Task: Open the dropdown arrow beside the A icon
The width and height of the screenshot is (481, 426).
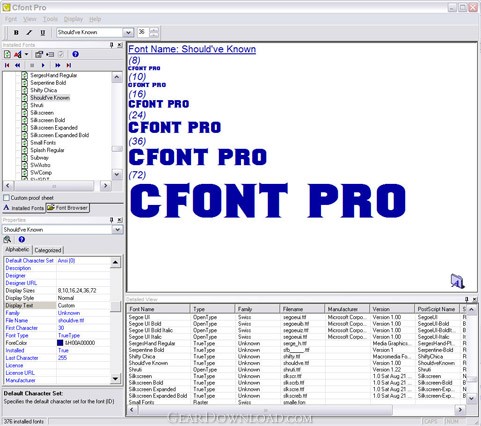Action: (x=26, y=54)
